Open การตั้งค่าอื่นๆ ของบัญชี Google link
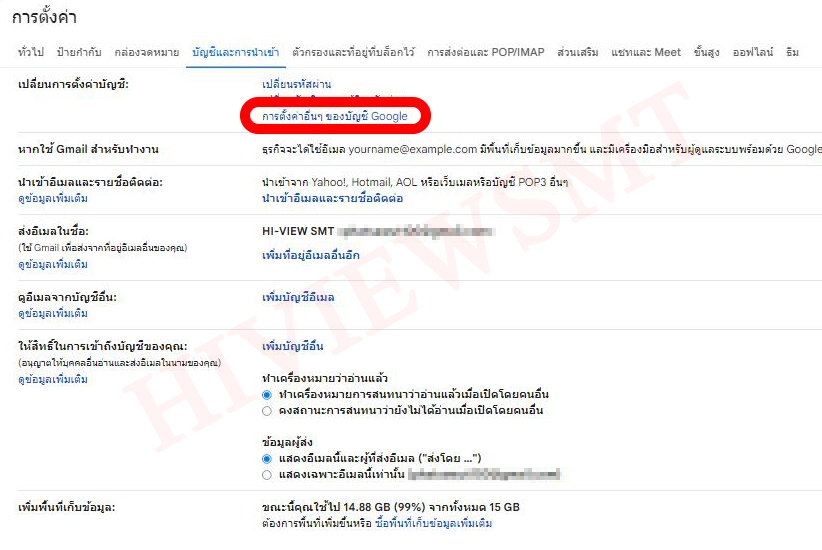 tap(335, 117)
